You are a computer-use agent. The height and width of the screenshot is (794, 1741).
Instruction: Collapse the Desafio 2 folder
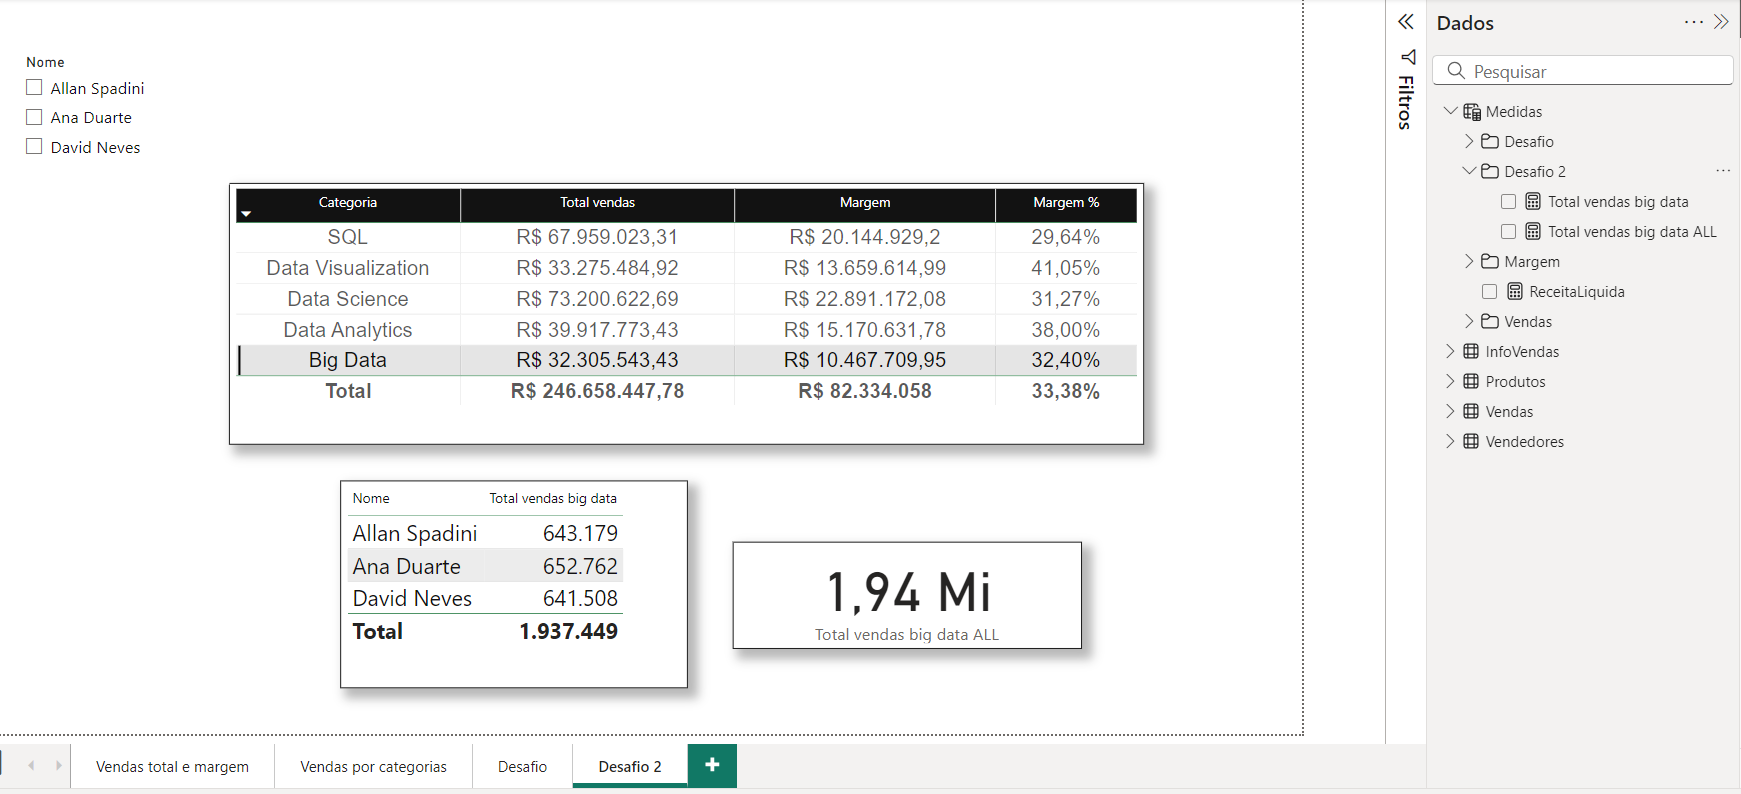tap(1469, 171)
